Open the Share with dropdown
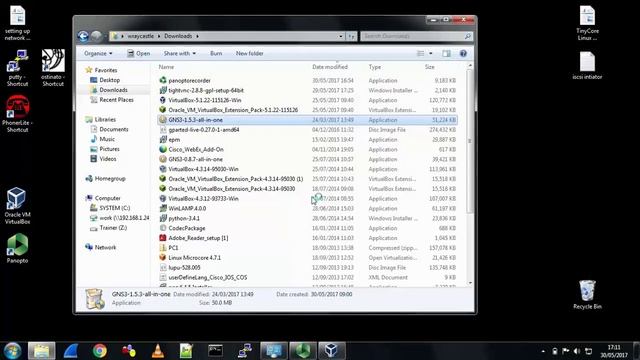The width and height of the screenshot is (640, 360). [x=180, y=53]
